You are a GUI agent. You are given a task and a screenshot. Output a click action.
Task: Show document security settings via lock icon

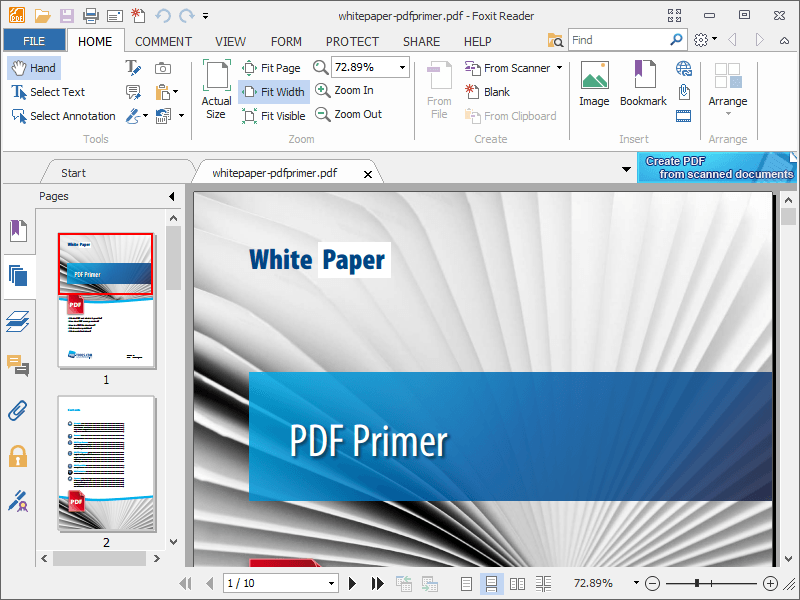[18, 456]
